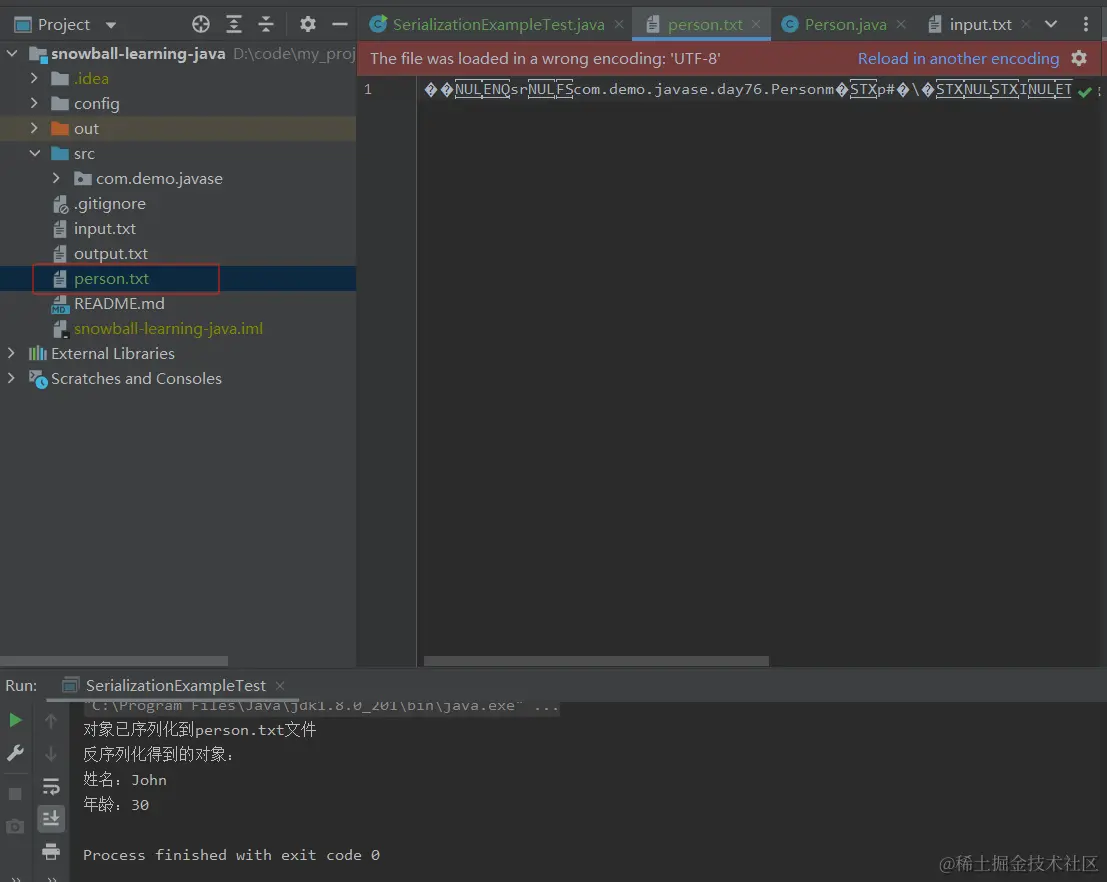The image size is (1107, 882).
Task: Click the Stop process icon
Action: (15, 794)
